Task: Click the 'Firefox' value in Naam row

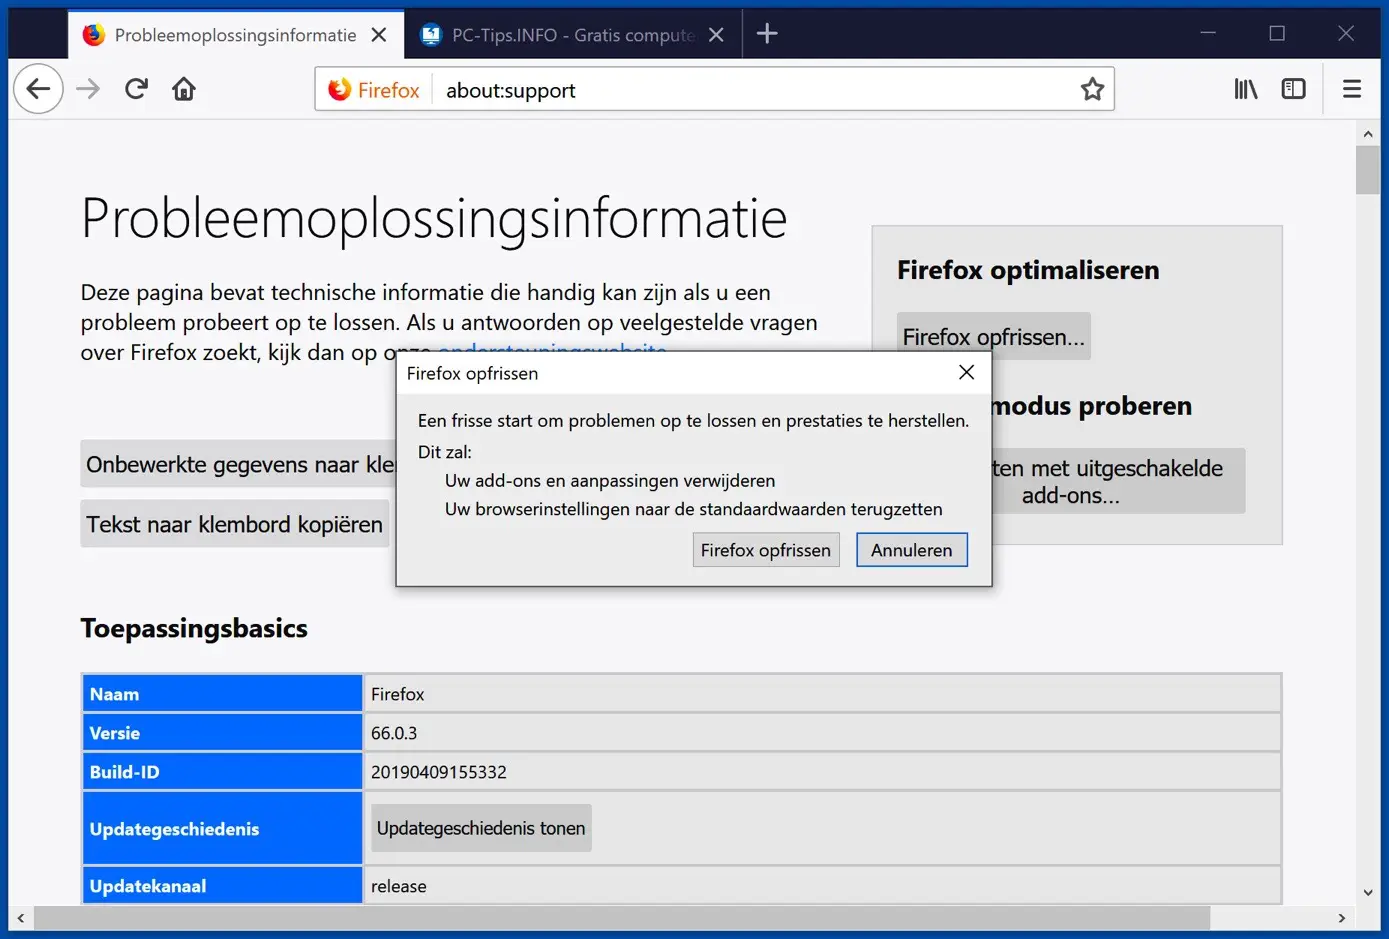Action: (x=398, y=694)
